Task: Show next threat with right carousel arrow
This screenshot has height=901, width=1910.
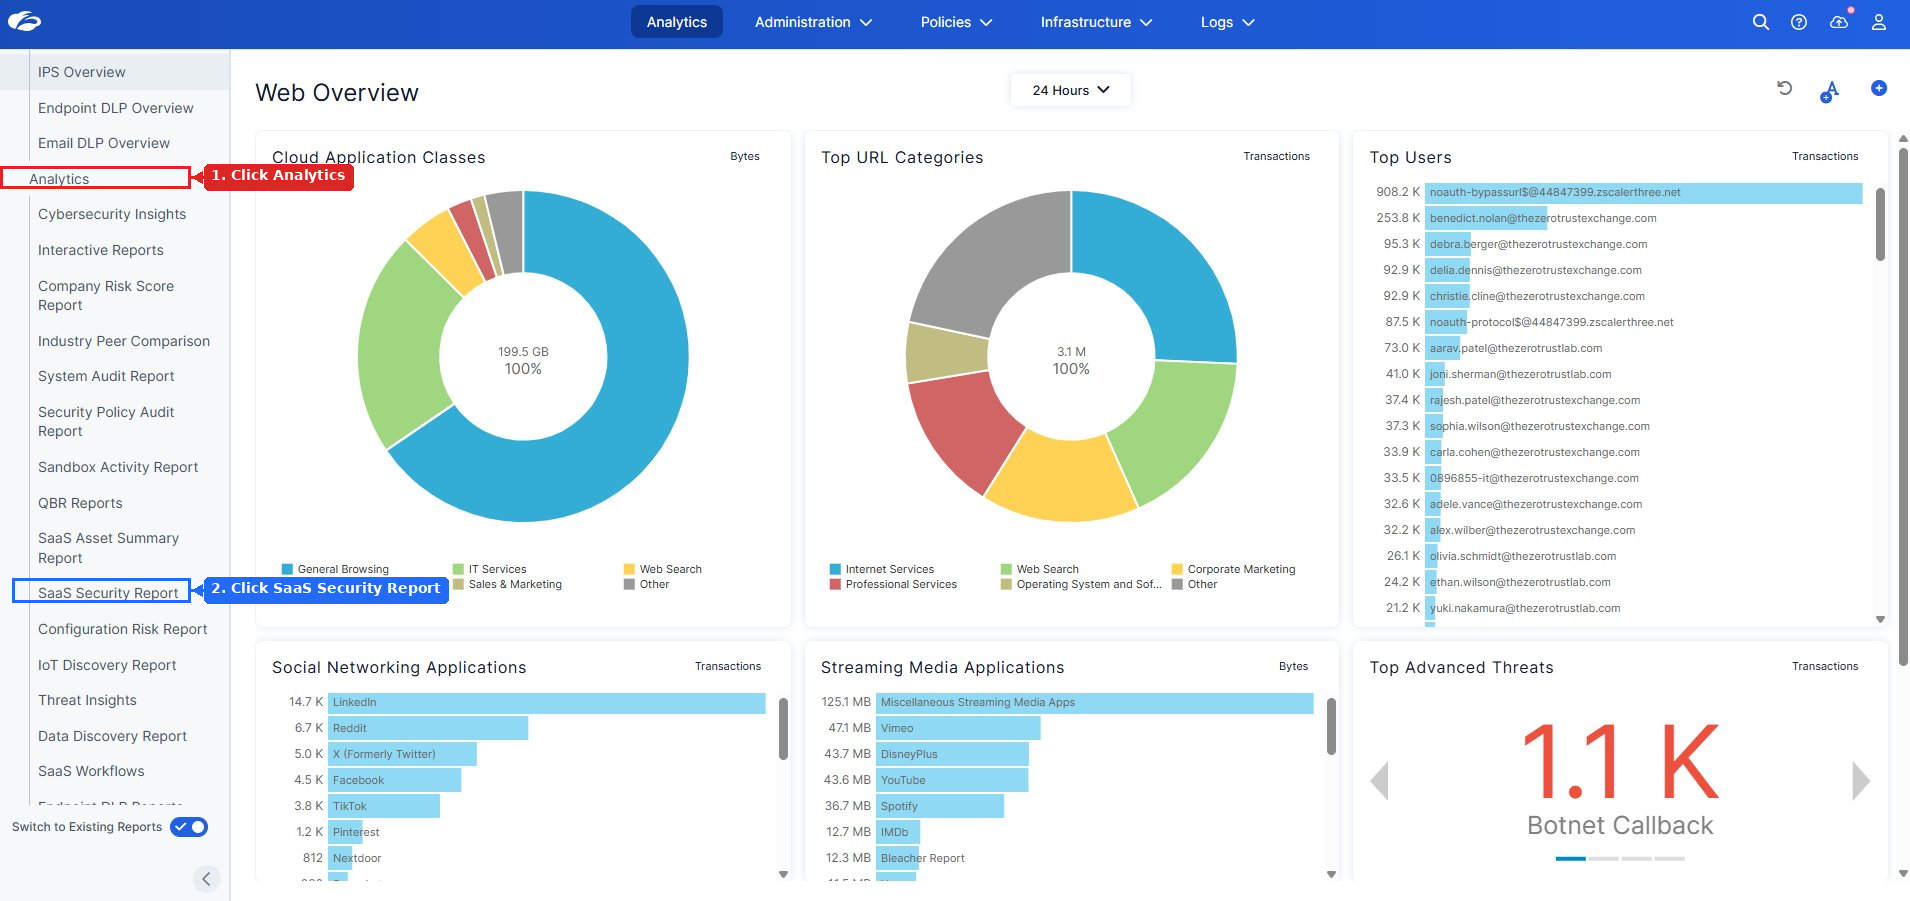Action: coord(1860,781)
